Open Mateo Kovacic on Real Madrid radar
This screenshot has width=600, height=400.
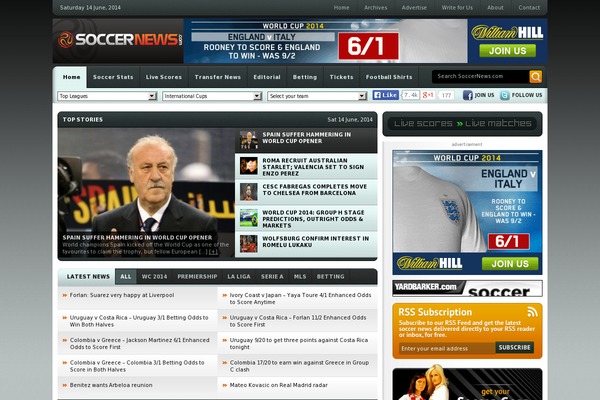(x=279, y=385)
